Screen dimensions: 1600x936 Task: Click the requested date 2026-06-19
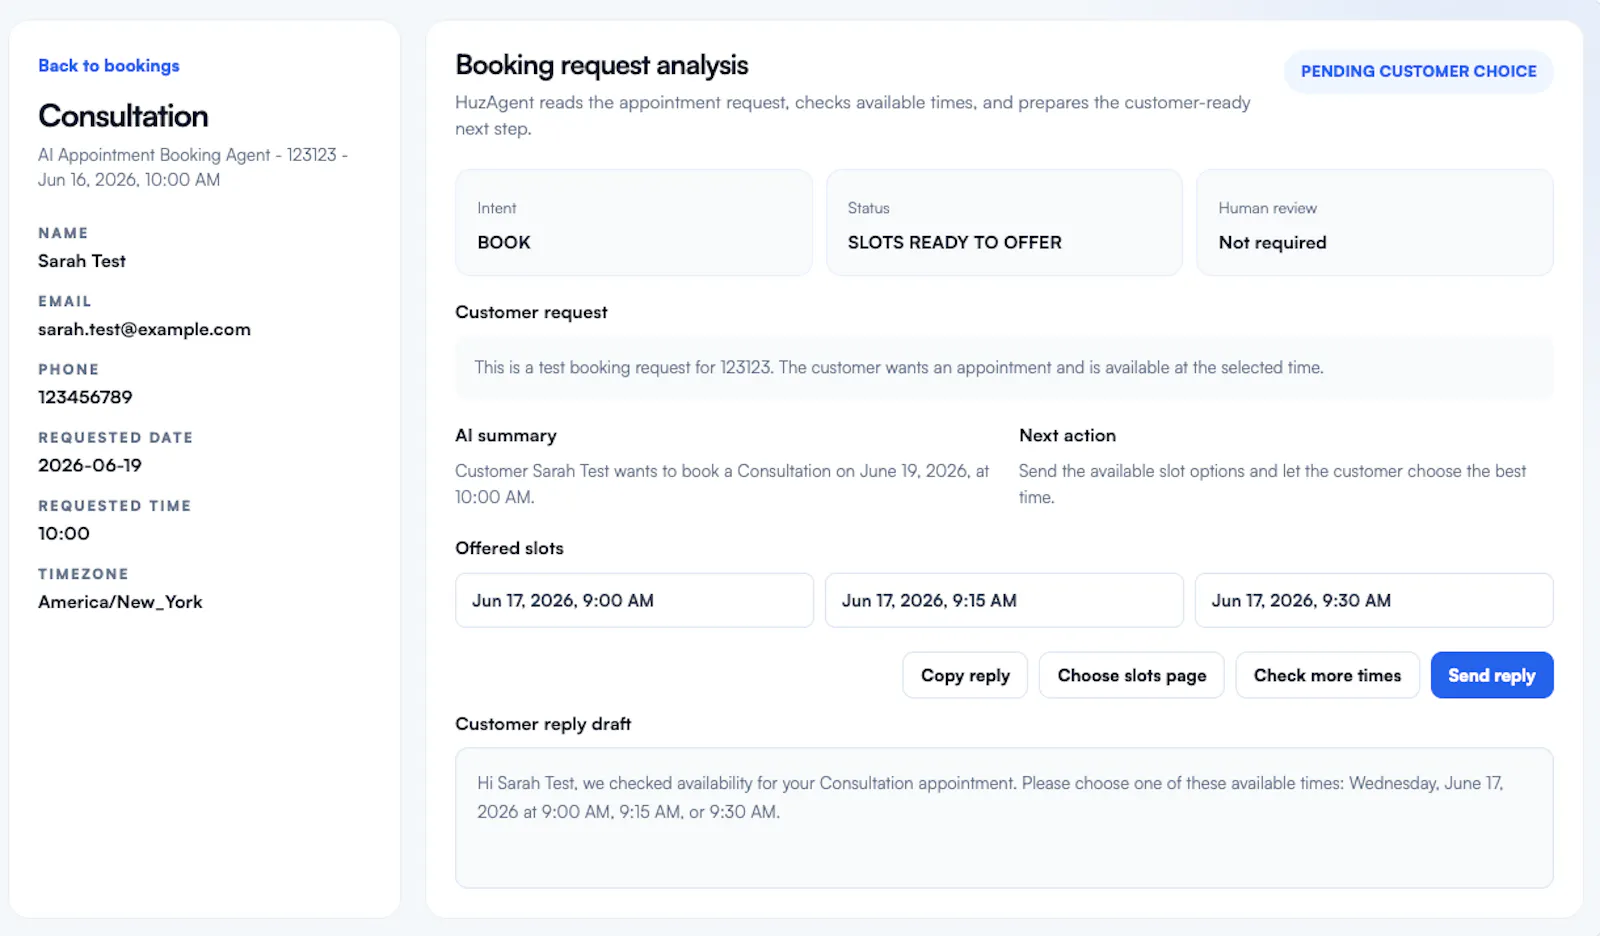90,465
